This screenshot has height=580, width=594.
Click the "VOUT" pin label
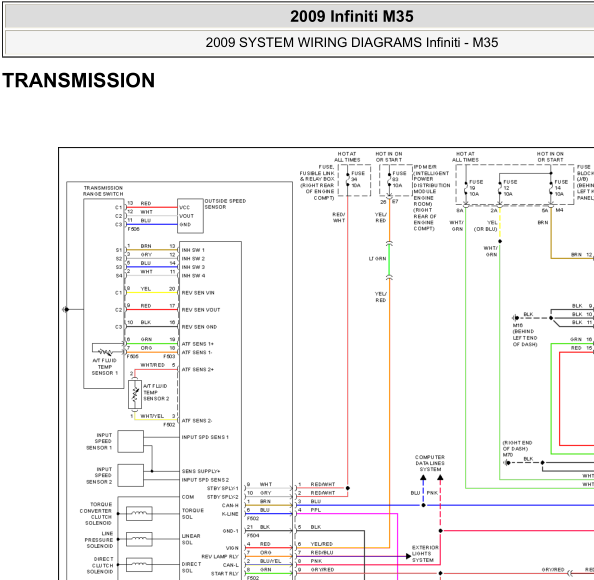pos(186,216)
